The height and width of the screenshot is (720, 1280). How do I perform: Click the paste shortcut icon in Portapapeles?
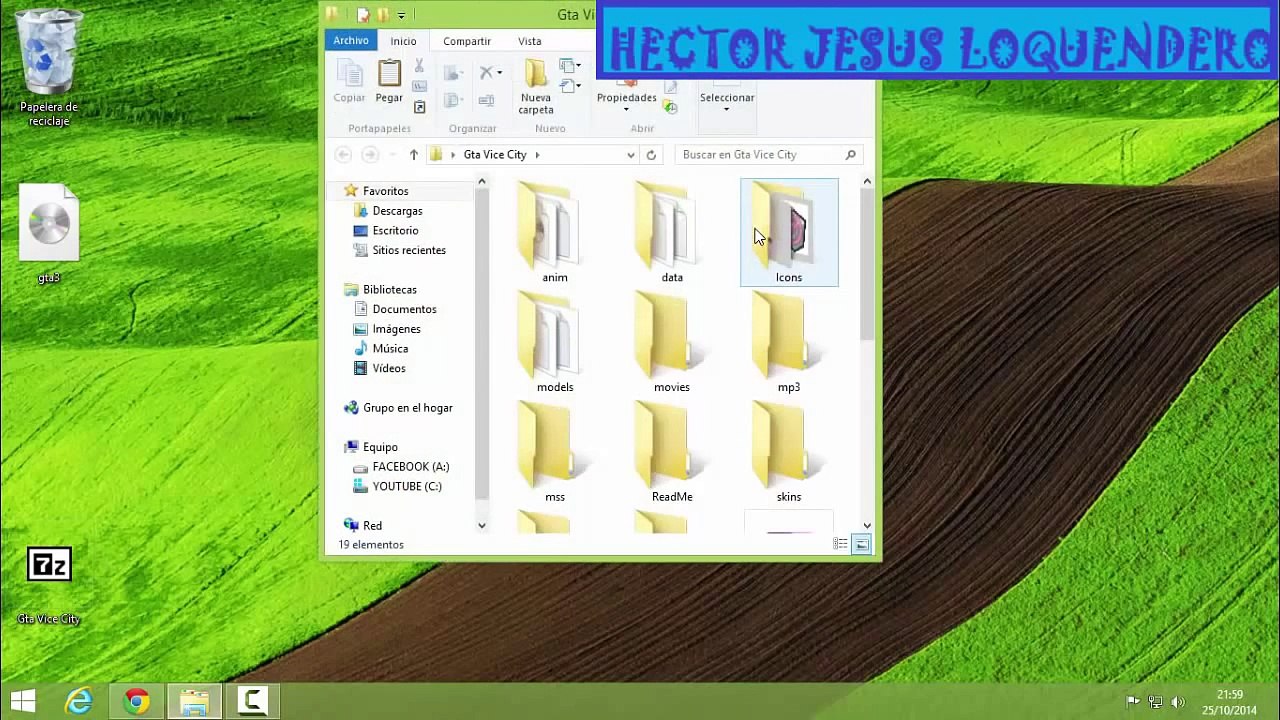[x=419, y=107]
